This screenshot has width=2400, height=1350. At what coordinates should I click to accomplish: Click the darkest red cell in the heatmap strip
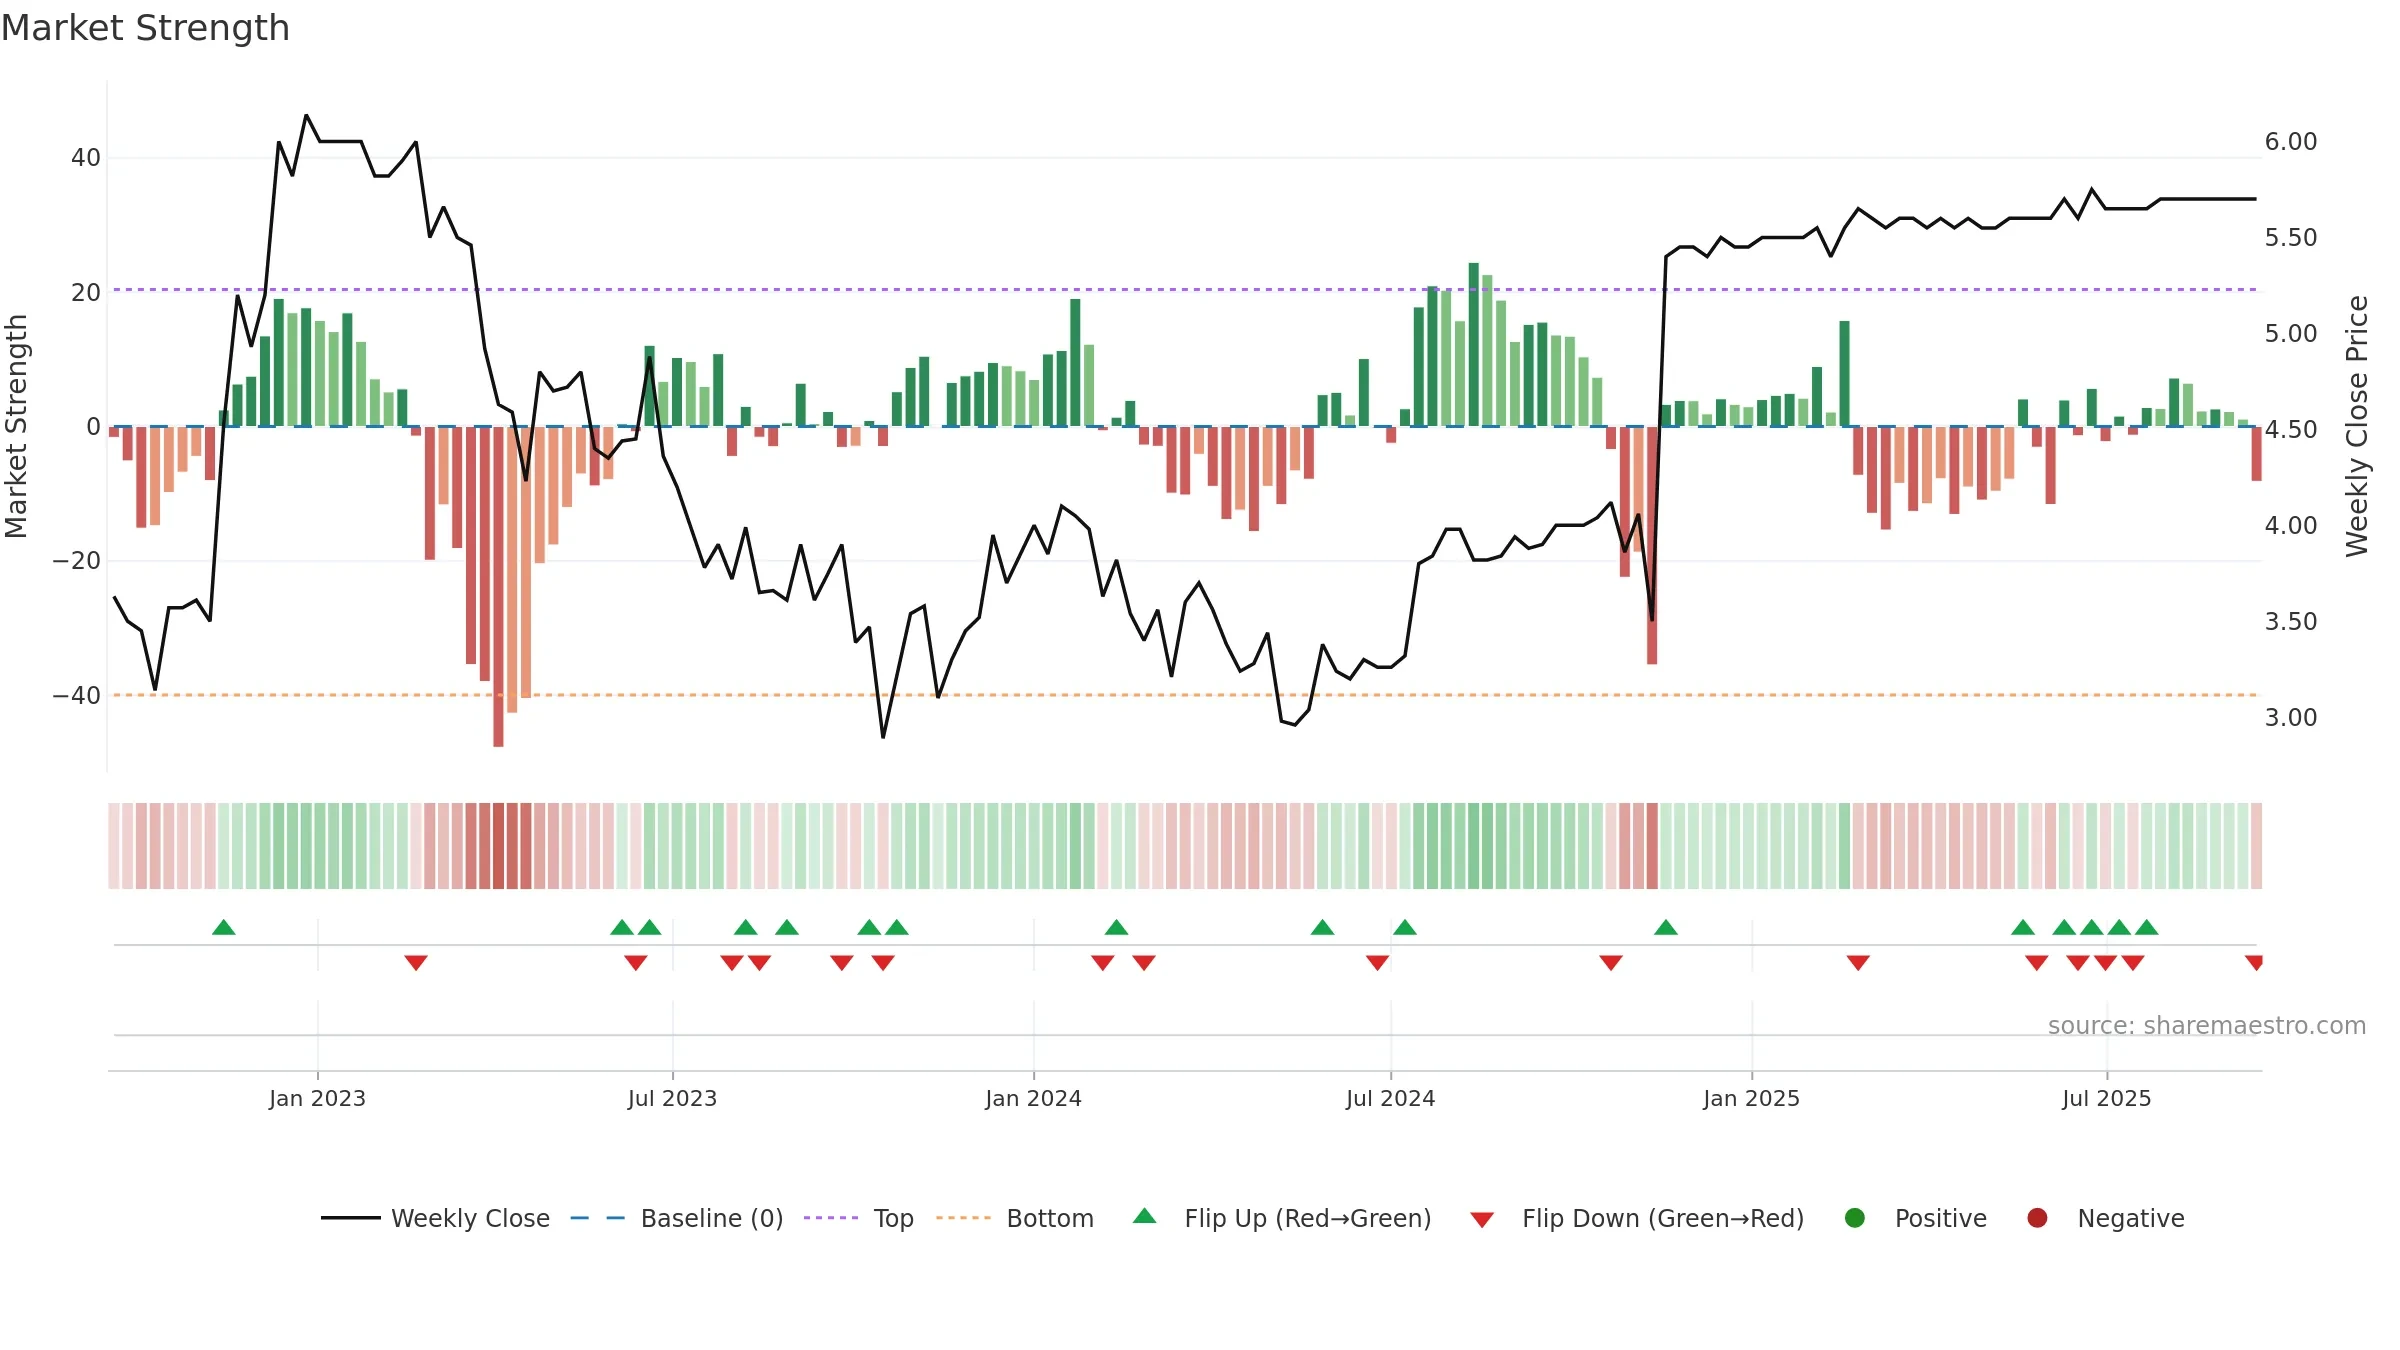point(498,846)
